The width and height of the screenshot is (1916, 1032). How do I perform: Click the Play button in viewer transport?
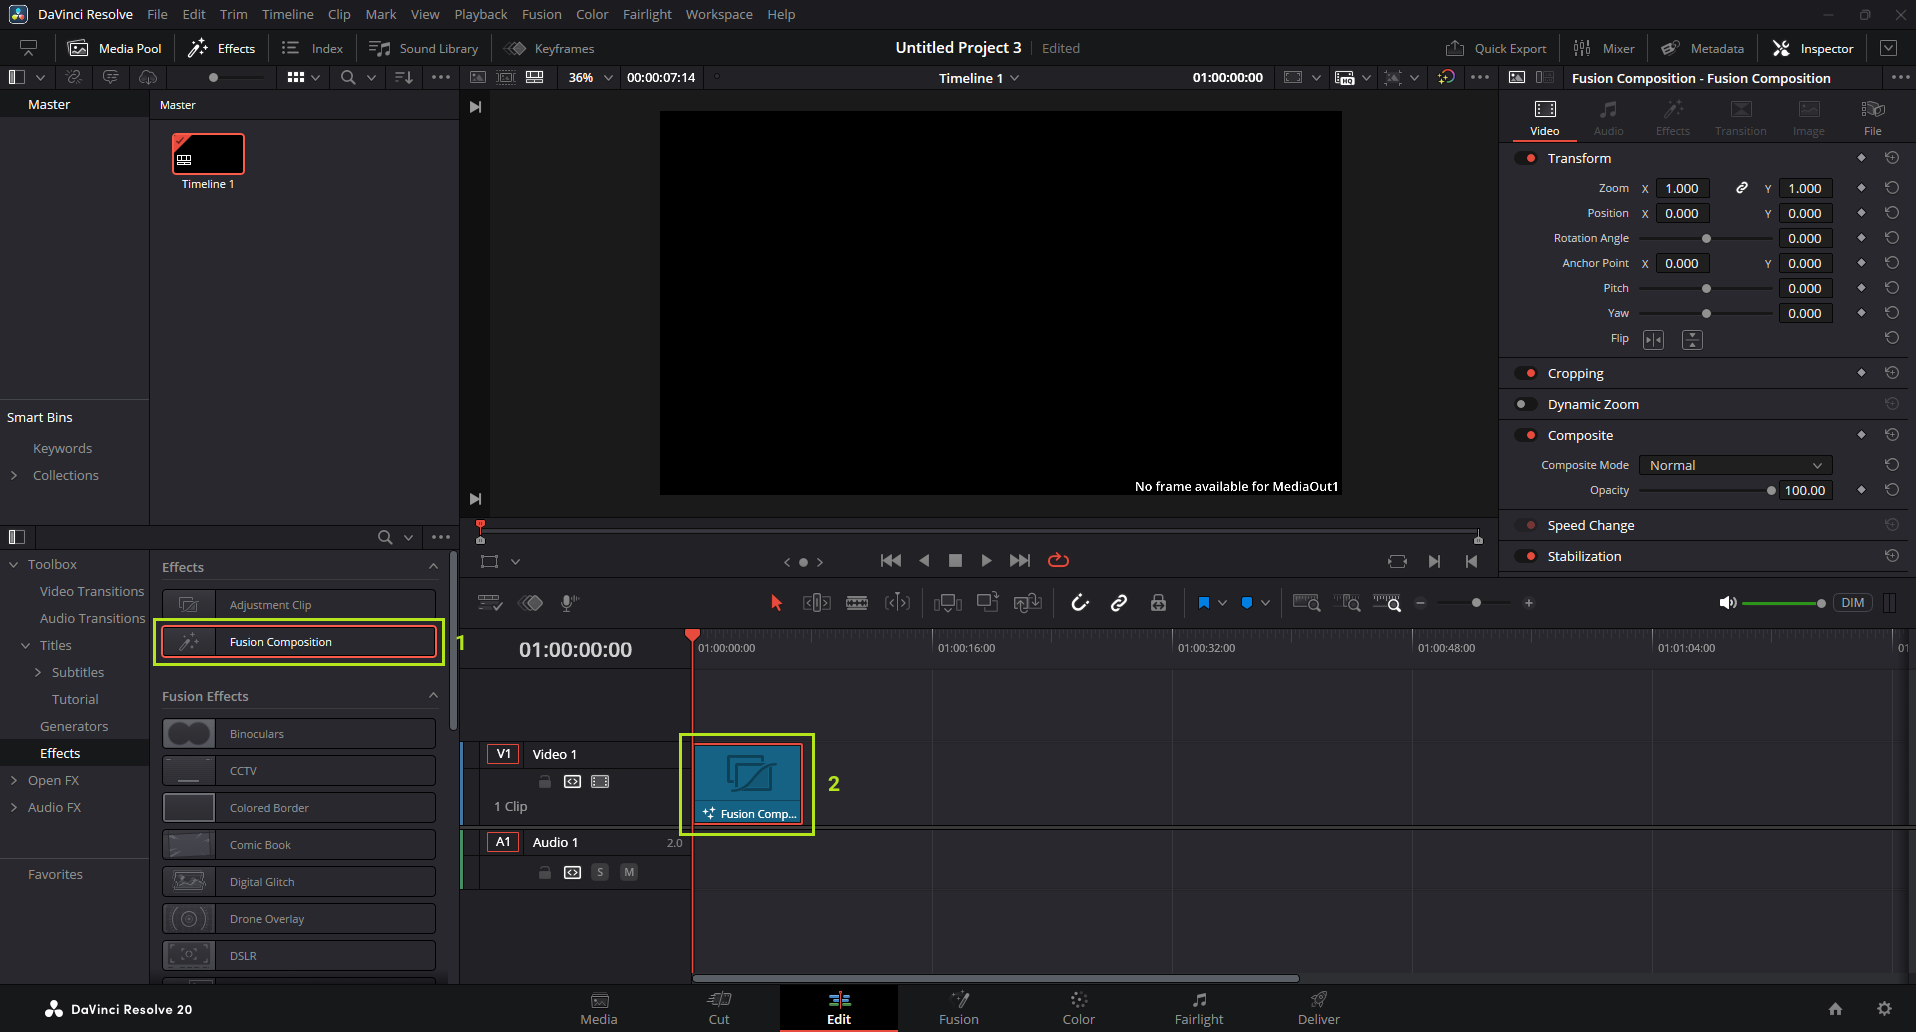pyautogui.click(x=986, y=561)
